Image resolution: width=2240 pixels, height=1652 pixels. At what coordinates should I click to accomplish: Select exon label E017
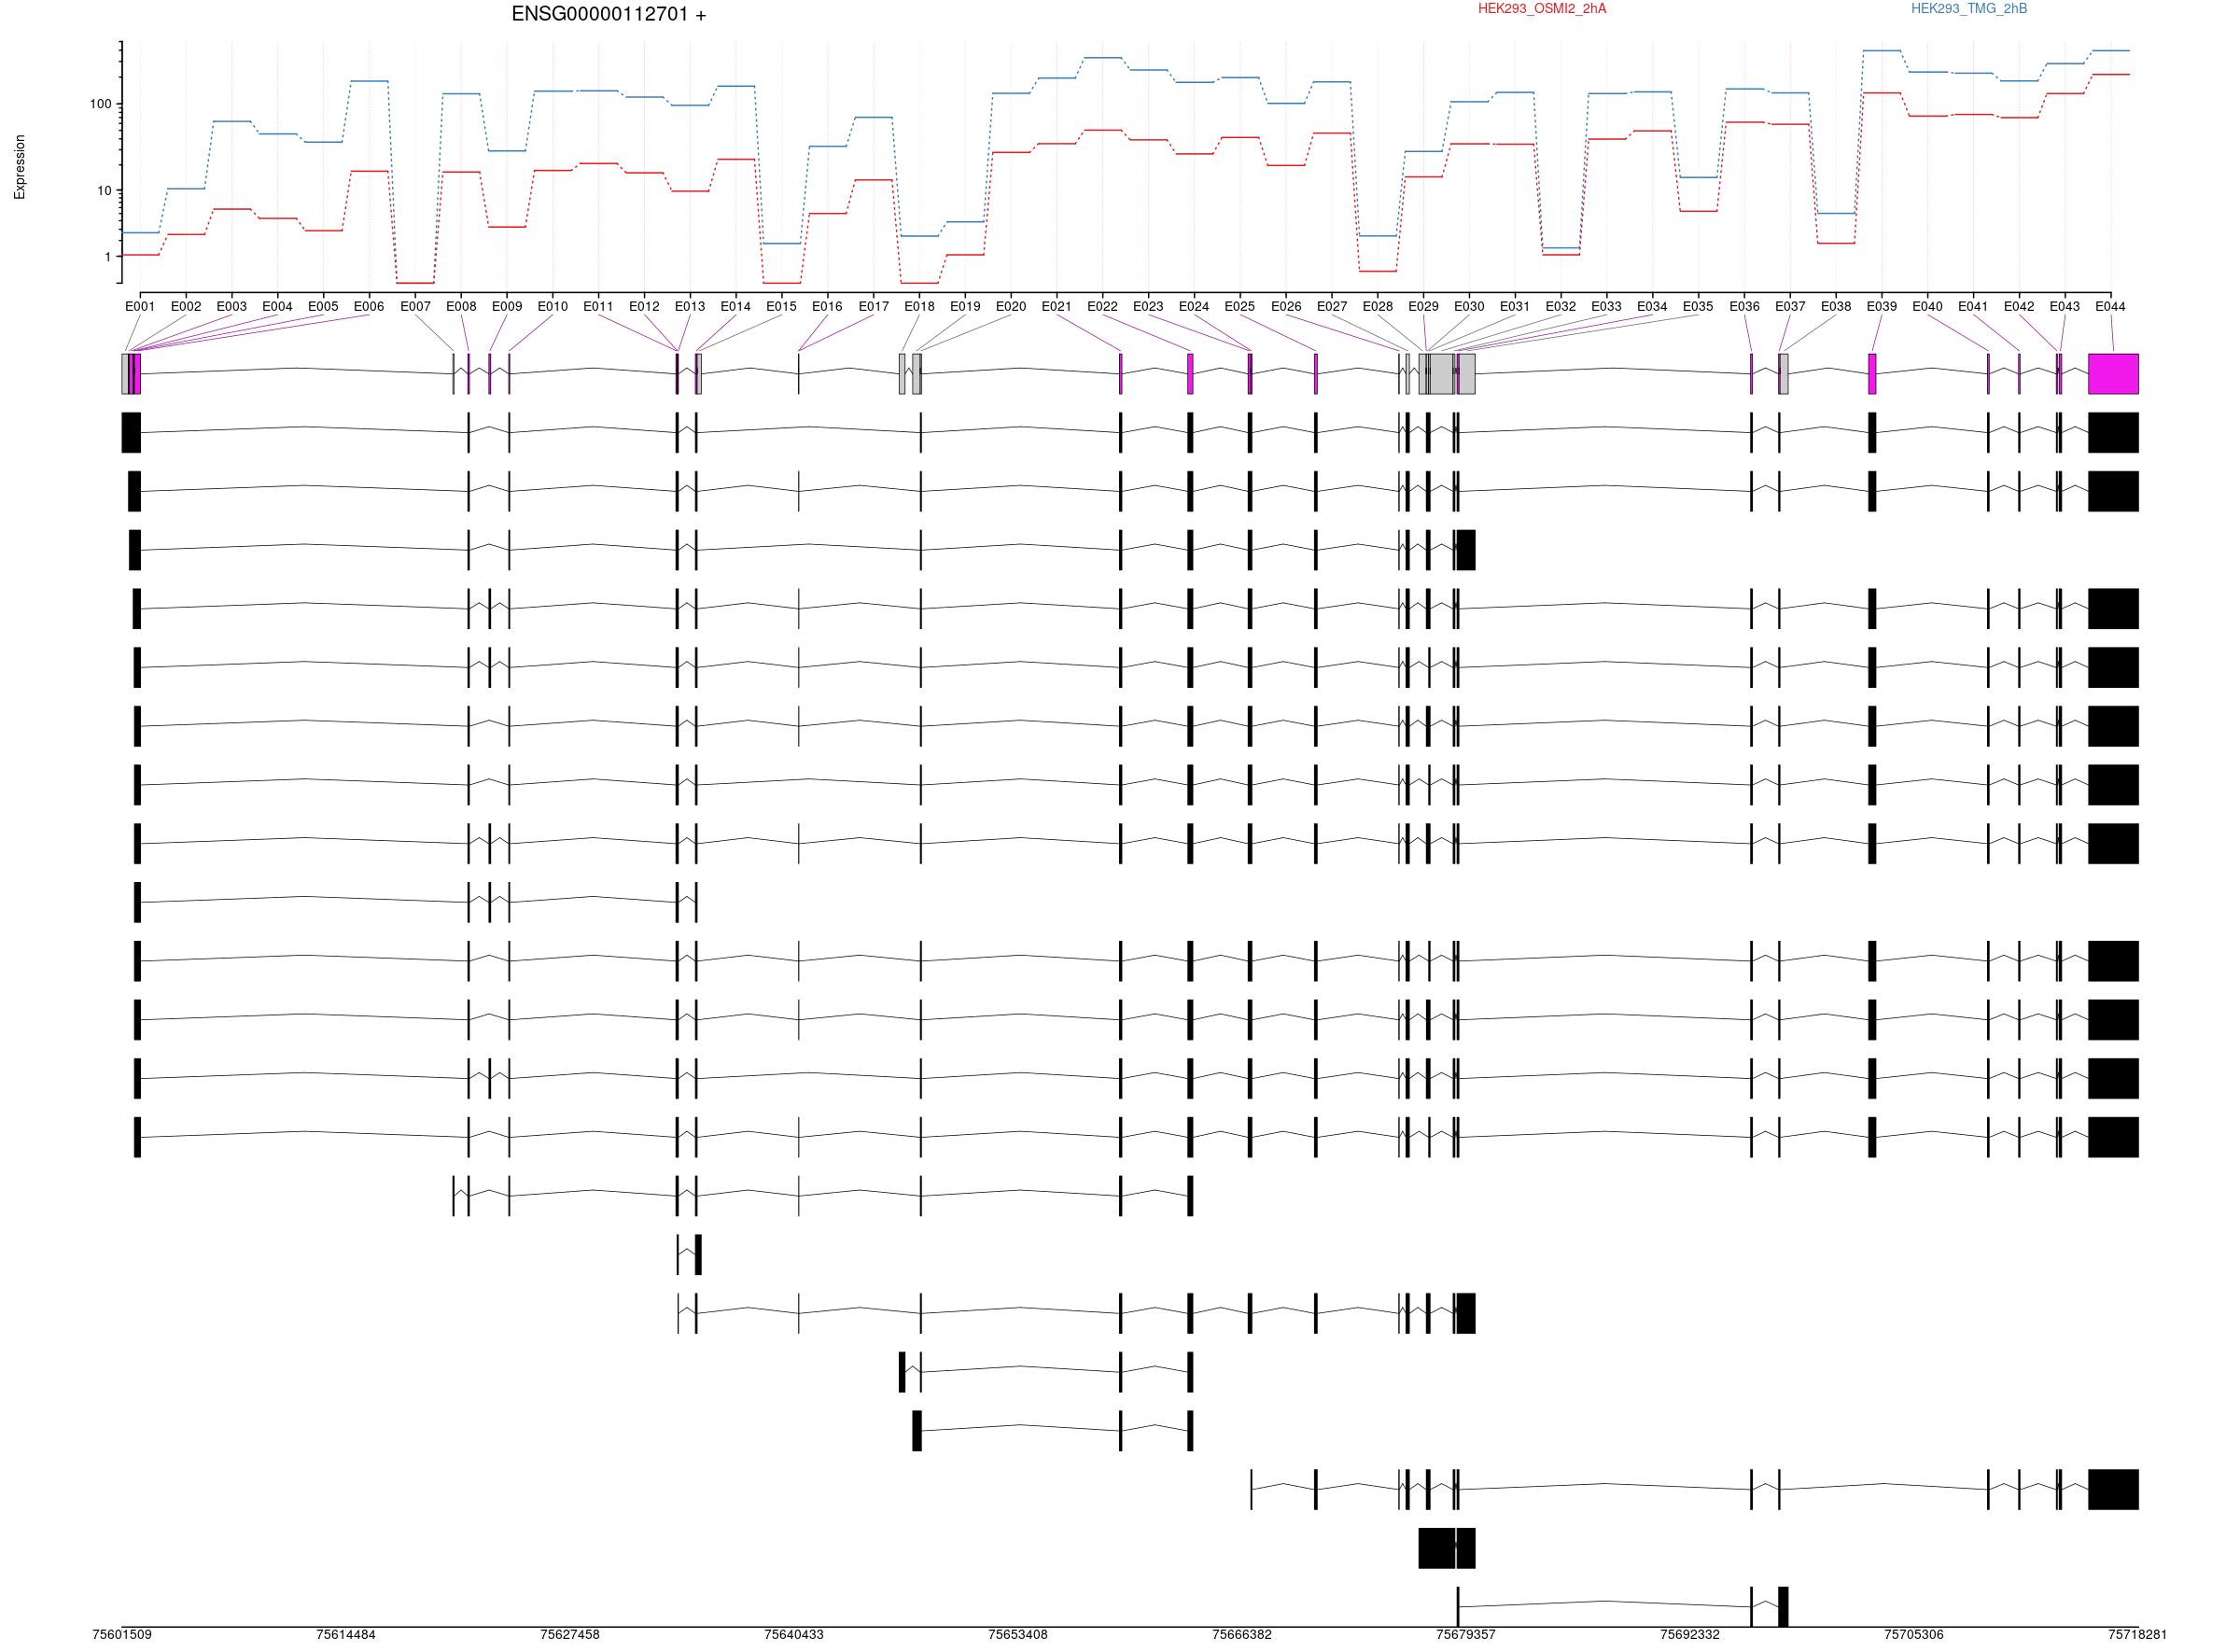pyautogui.click(x=873, y=307)
